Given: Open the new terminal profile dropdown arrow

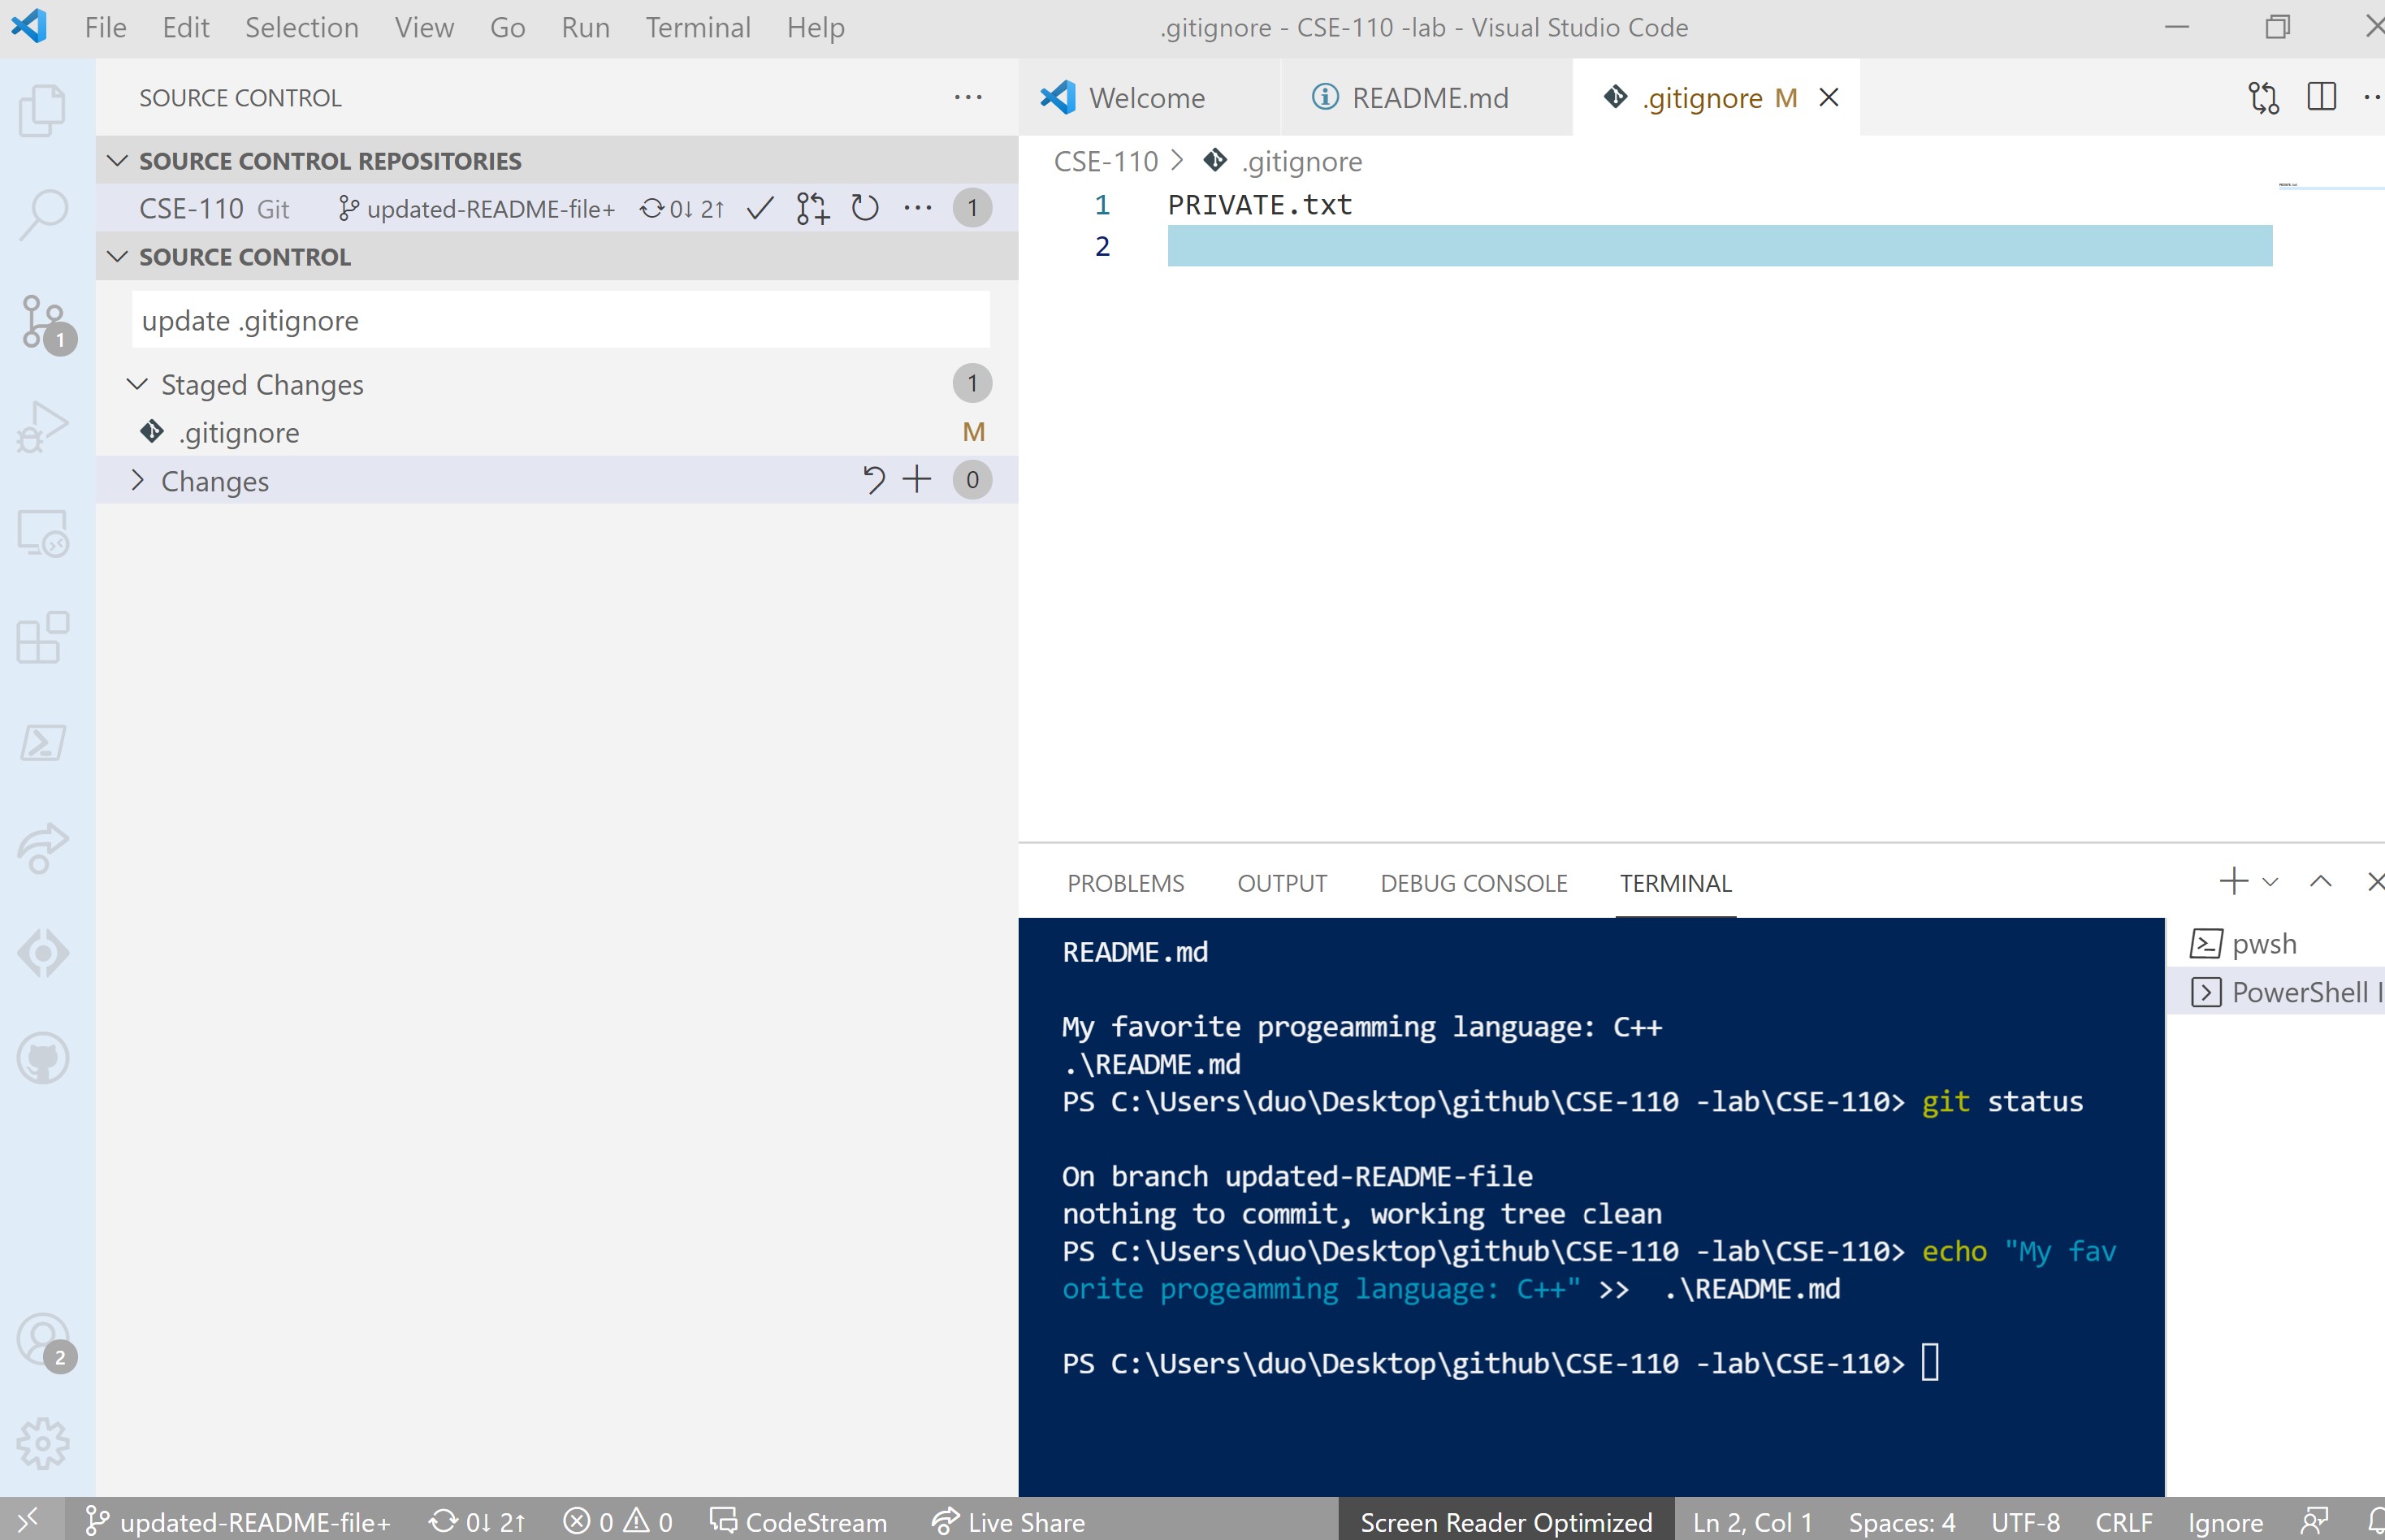Looking at the screenshot, I should (x=2270, y=882).
